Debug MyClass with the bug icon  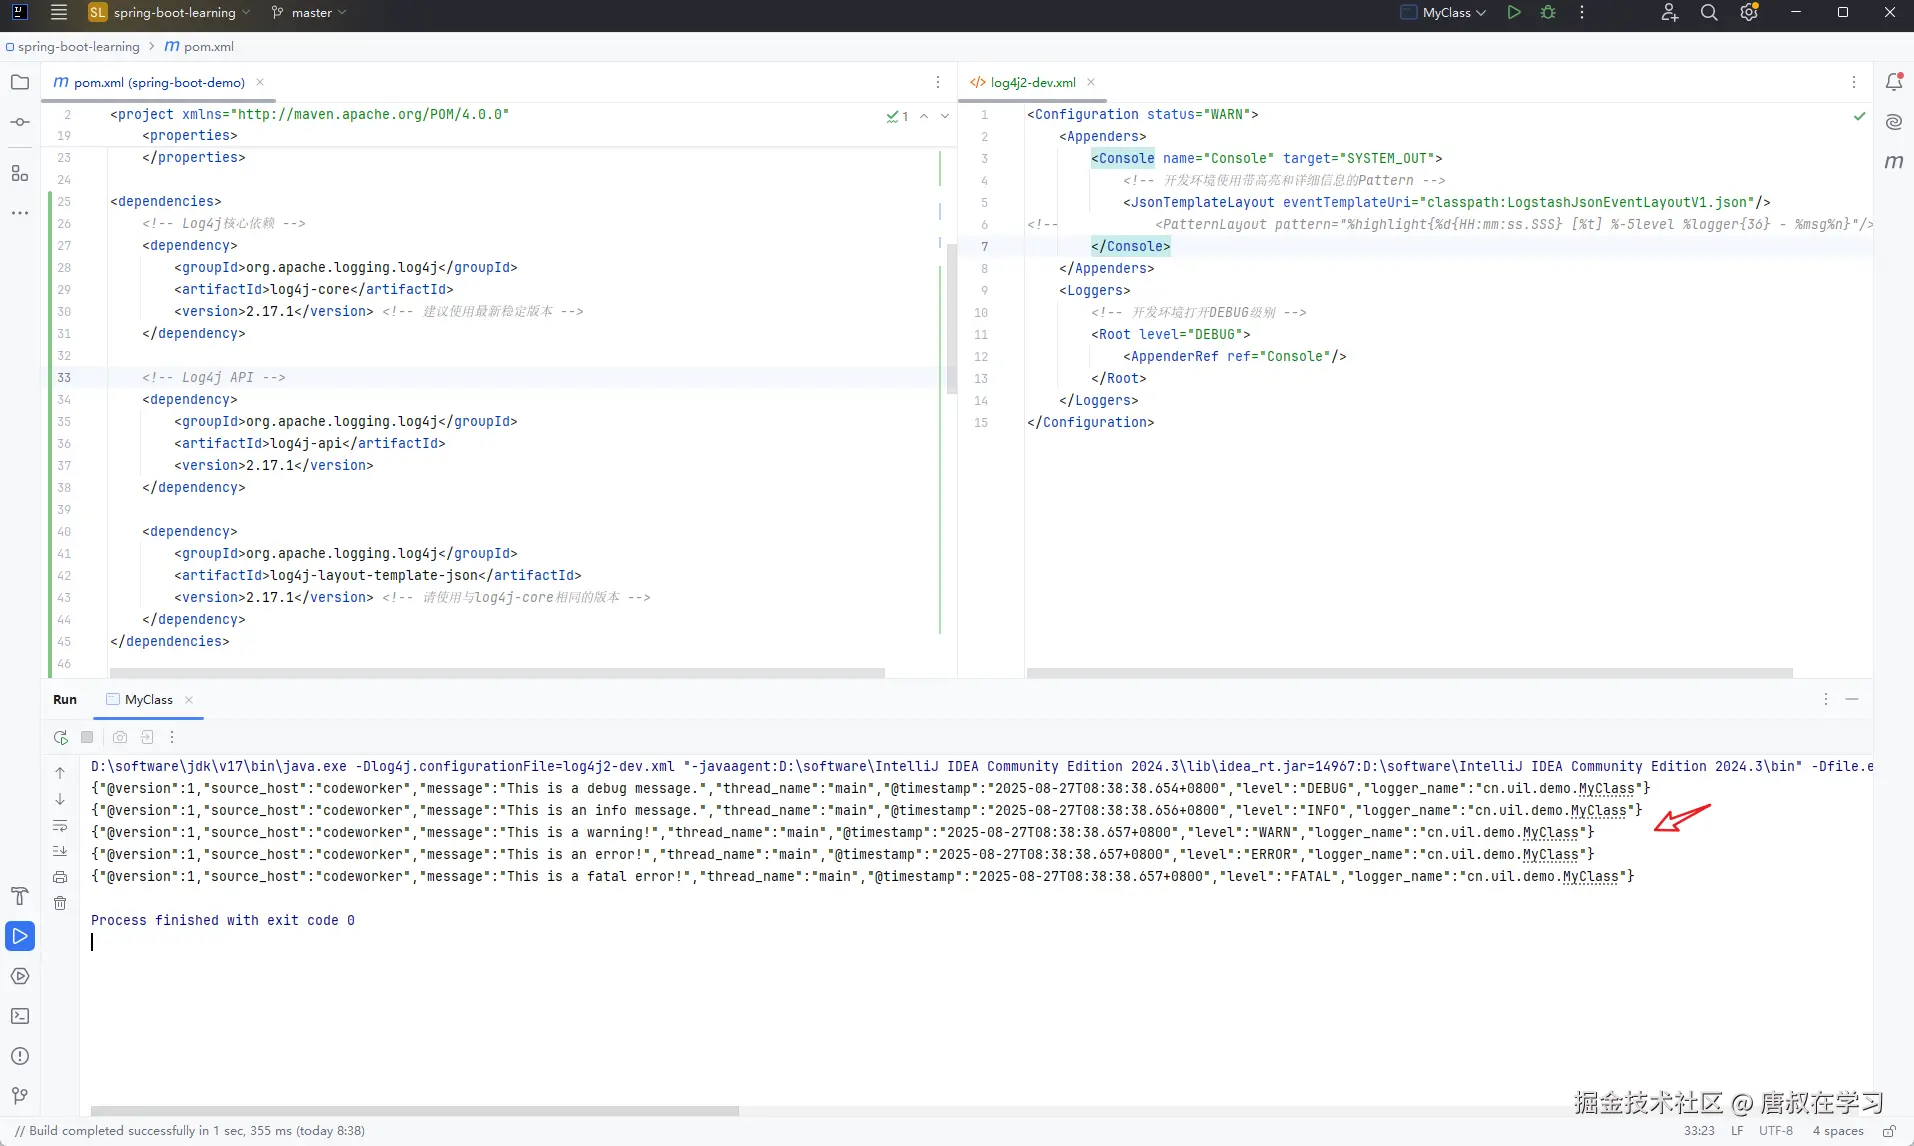1548,13
